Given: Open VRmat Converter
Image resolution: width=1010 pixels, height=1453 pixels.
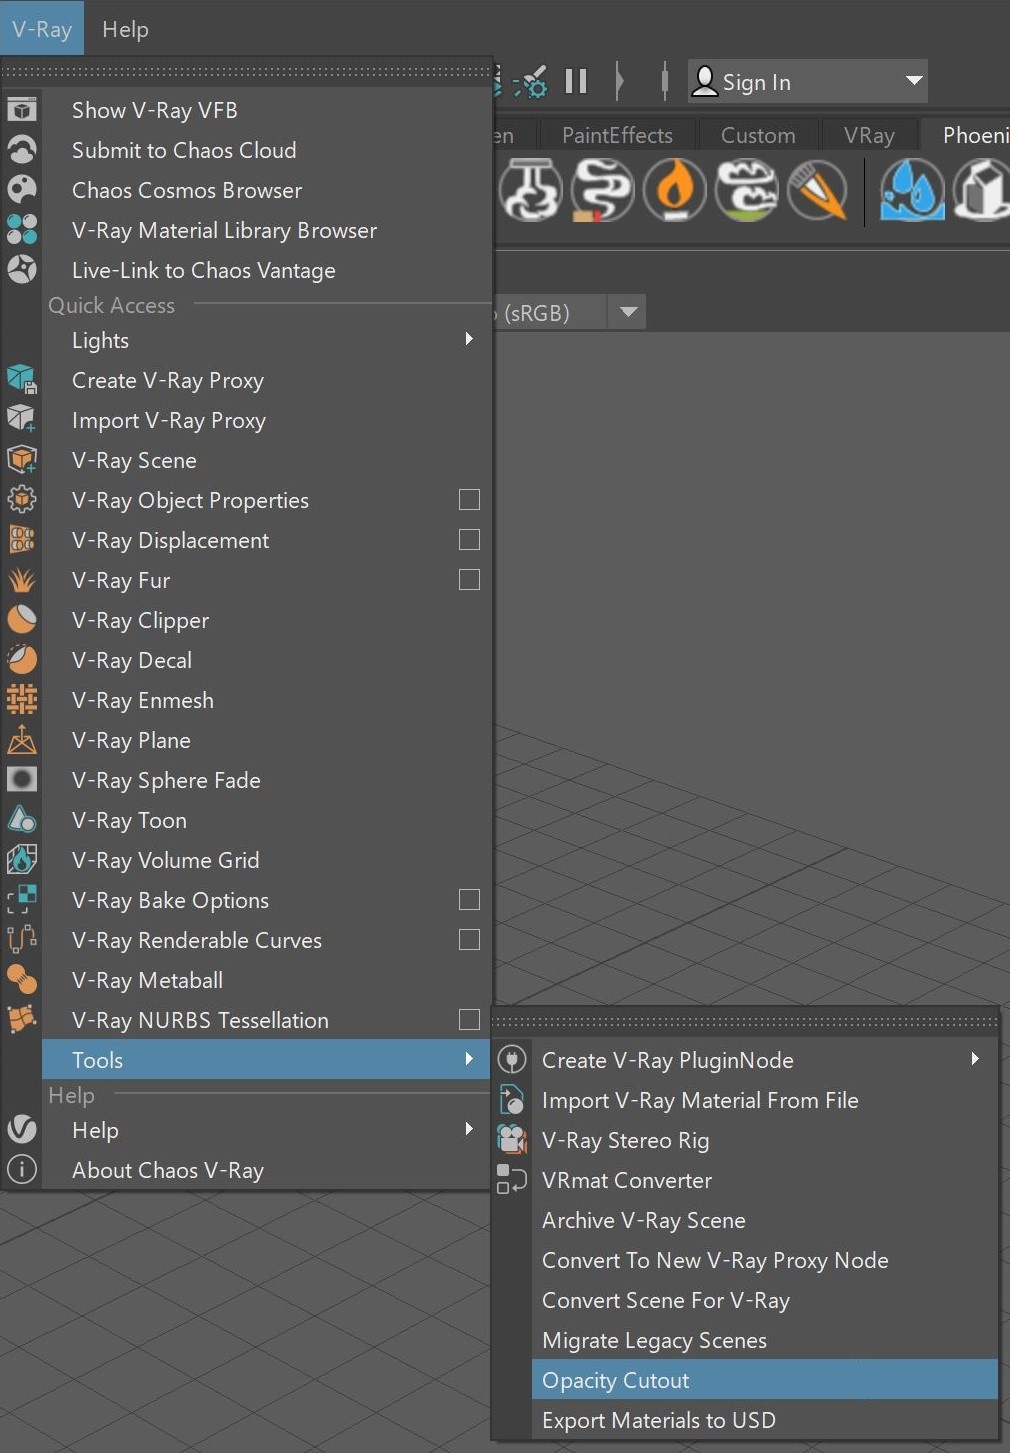Looking at the screenshot, I should pyautogui.click(x=764, y=1180).
